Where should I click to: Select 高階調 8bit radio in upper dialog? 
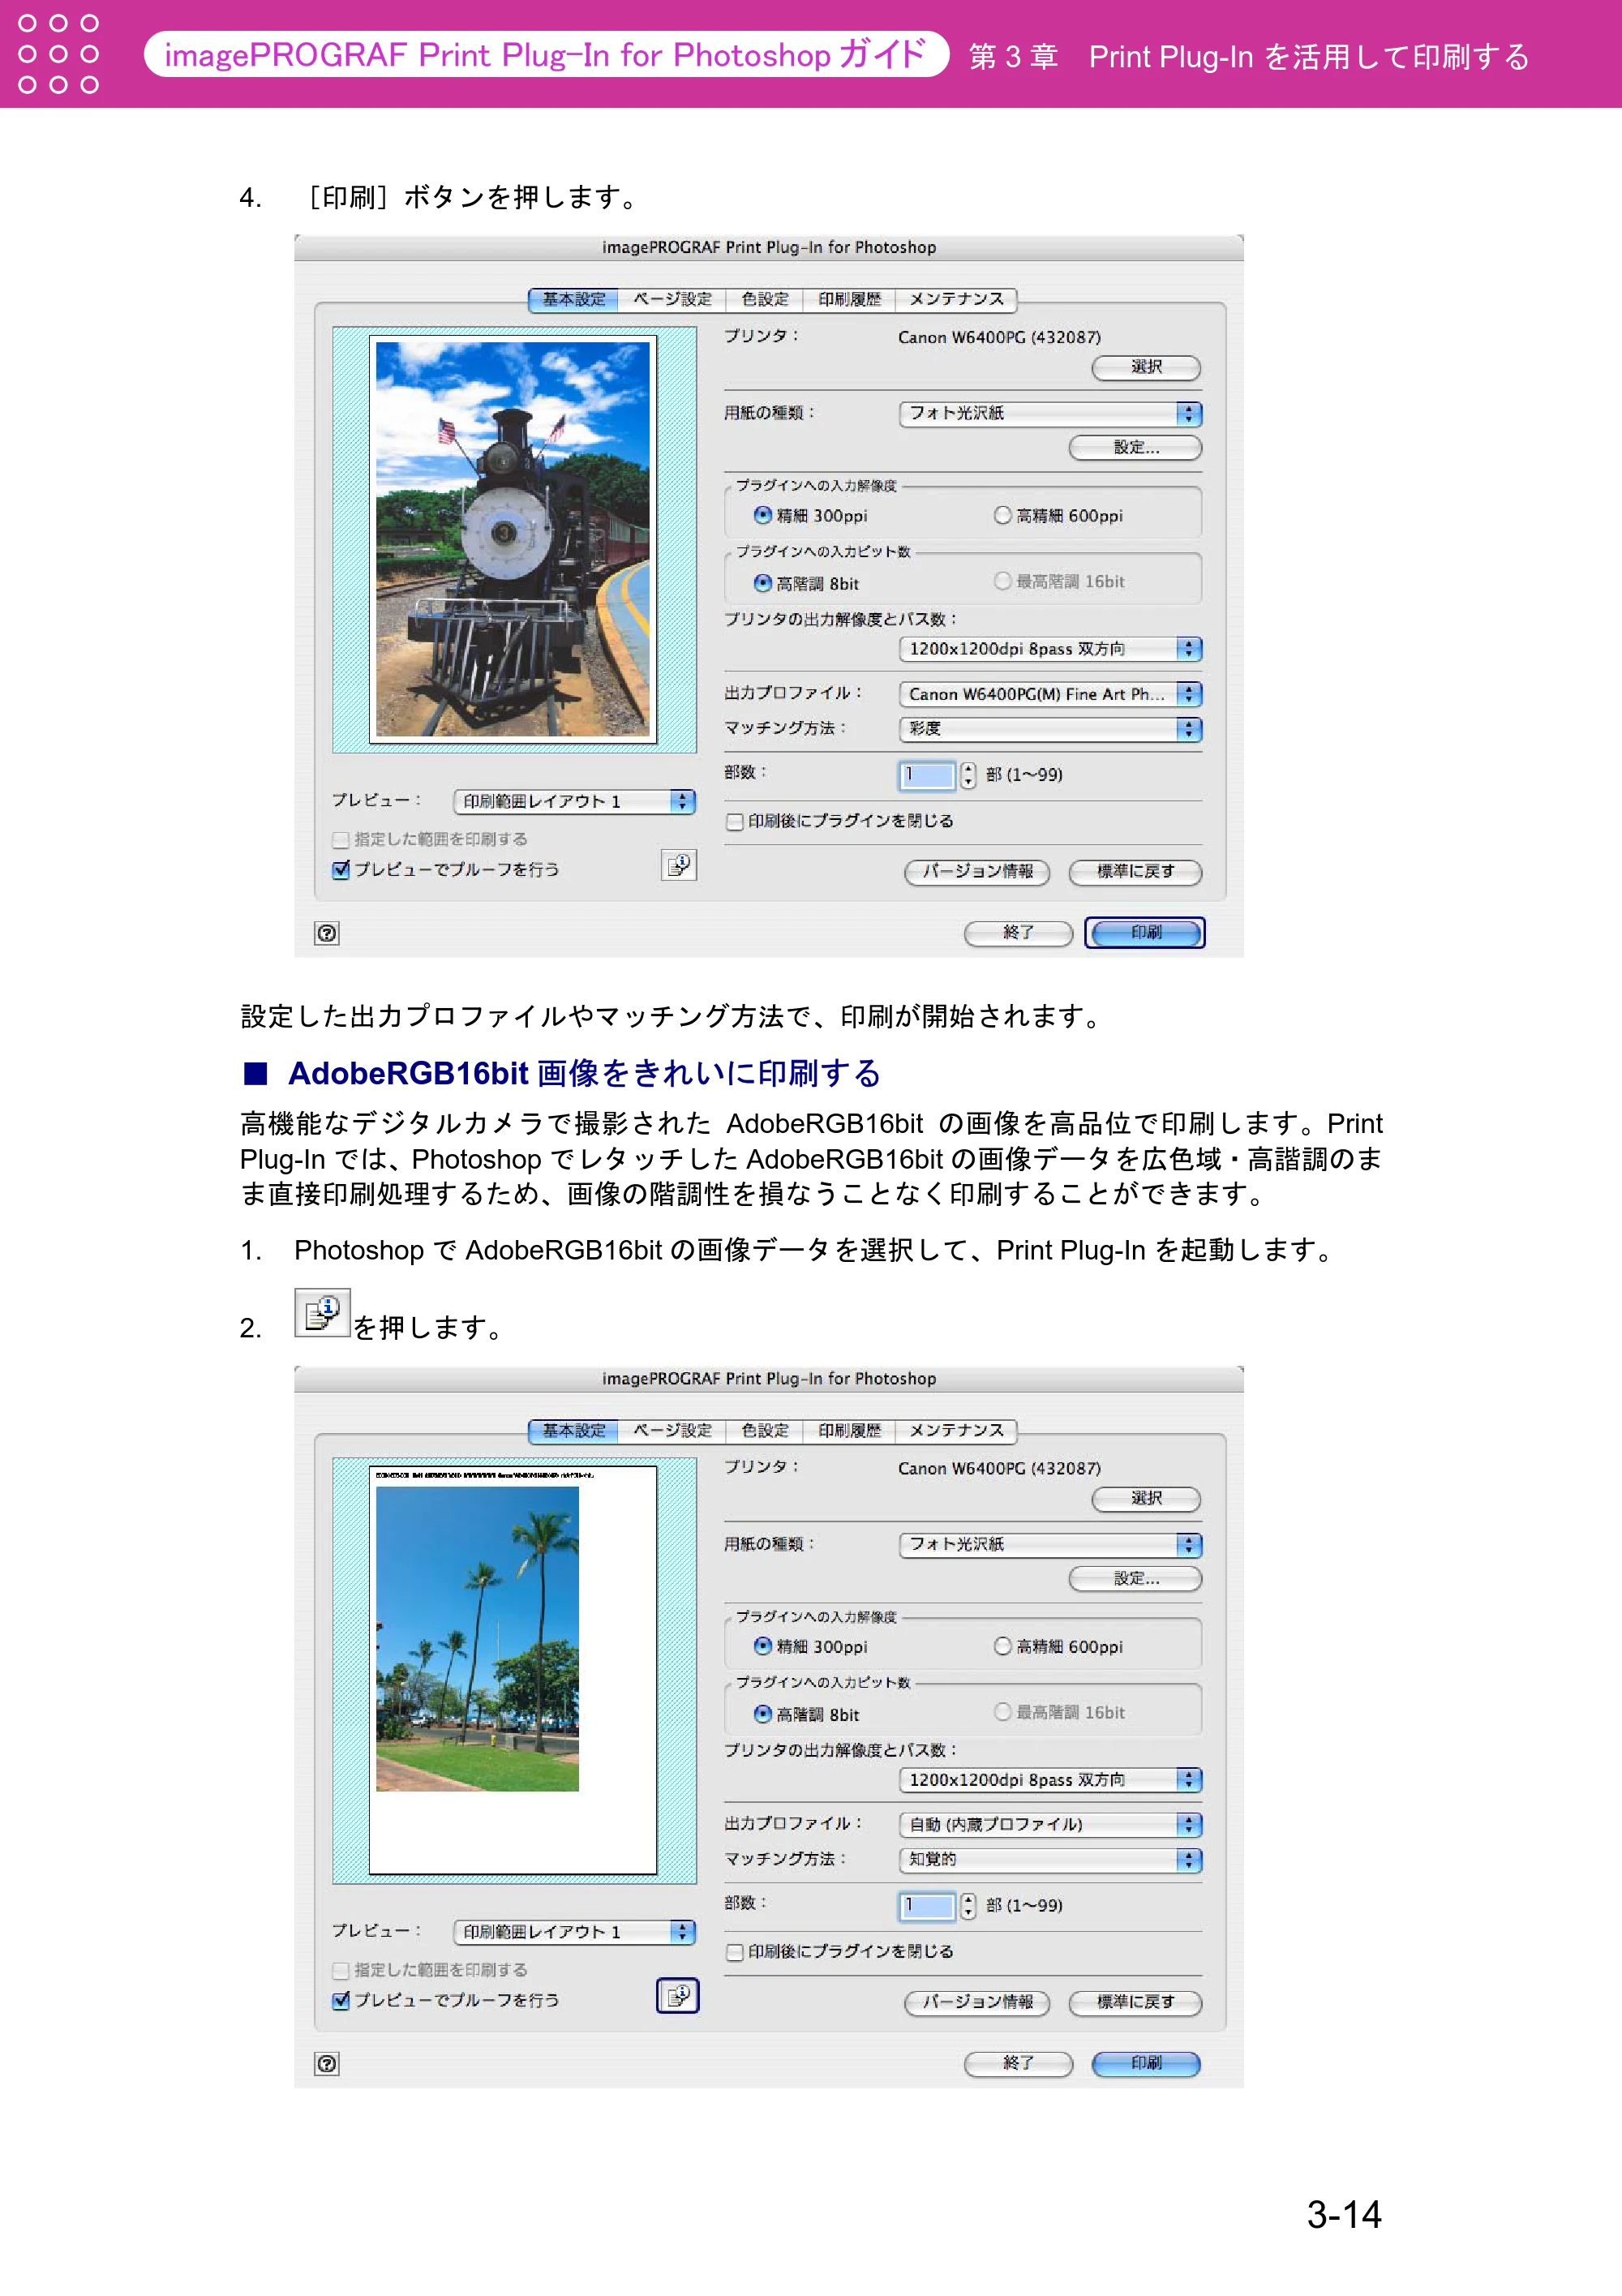(763, 583)
